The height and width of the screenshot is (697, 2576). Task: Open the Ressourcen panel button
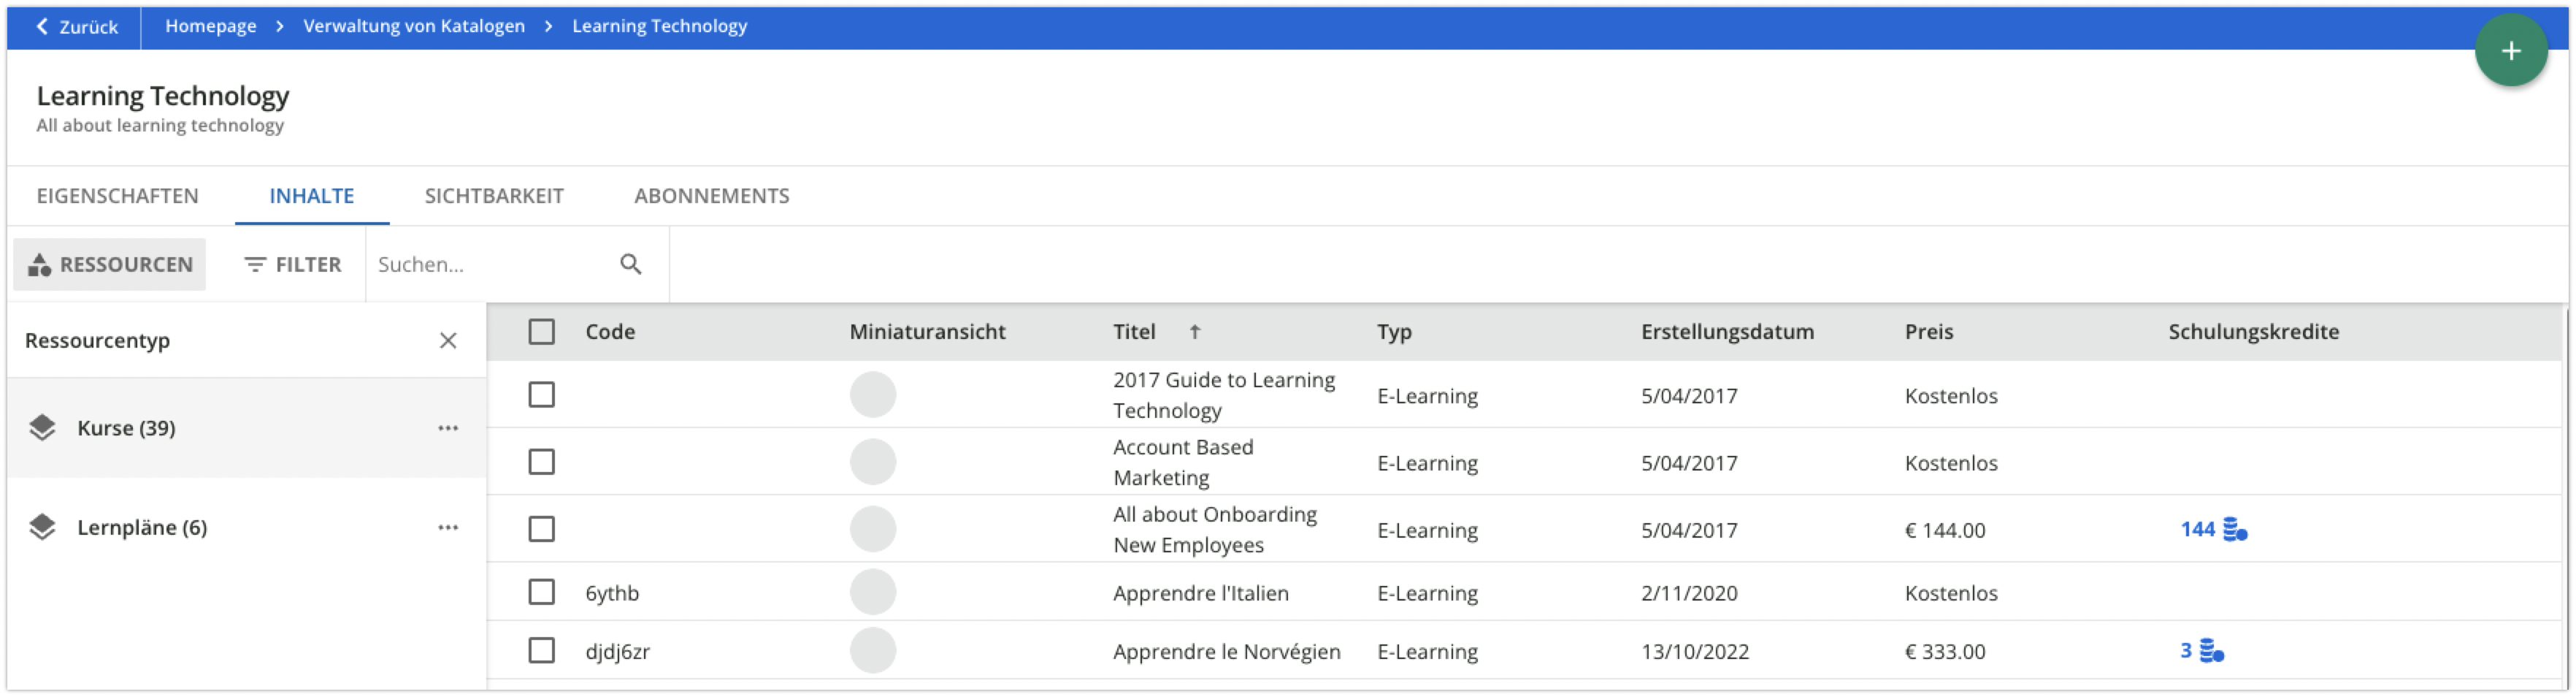click(x=110, y=265)
